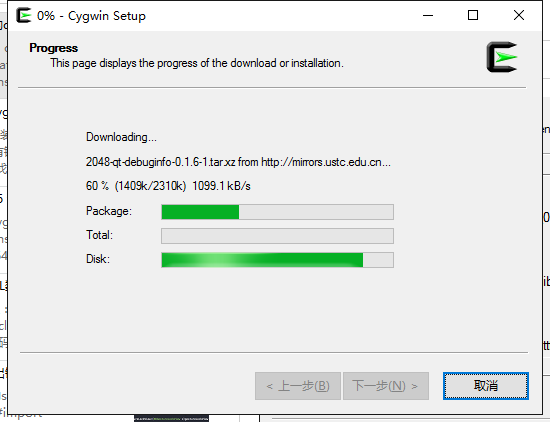The height and width of the screenshot is (422, 550).
Task: Minimize the Cygwin Setup window
Action: (428, 15)
